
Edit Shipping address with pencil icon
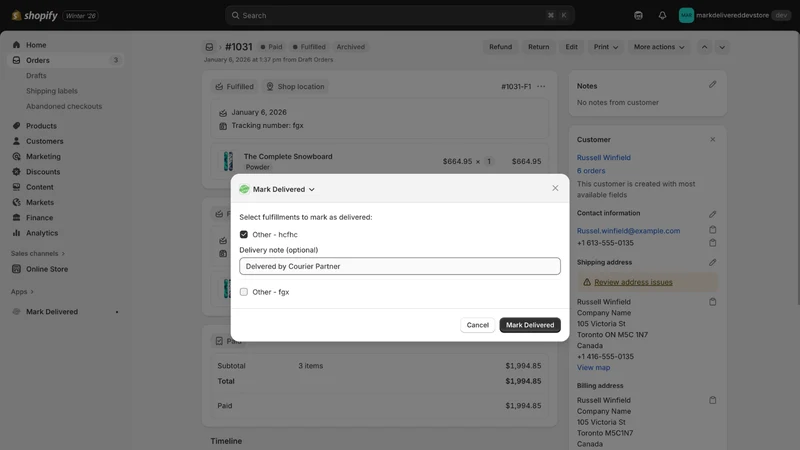712,262
